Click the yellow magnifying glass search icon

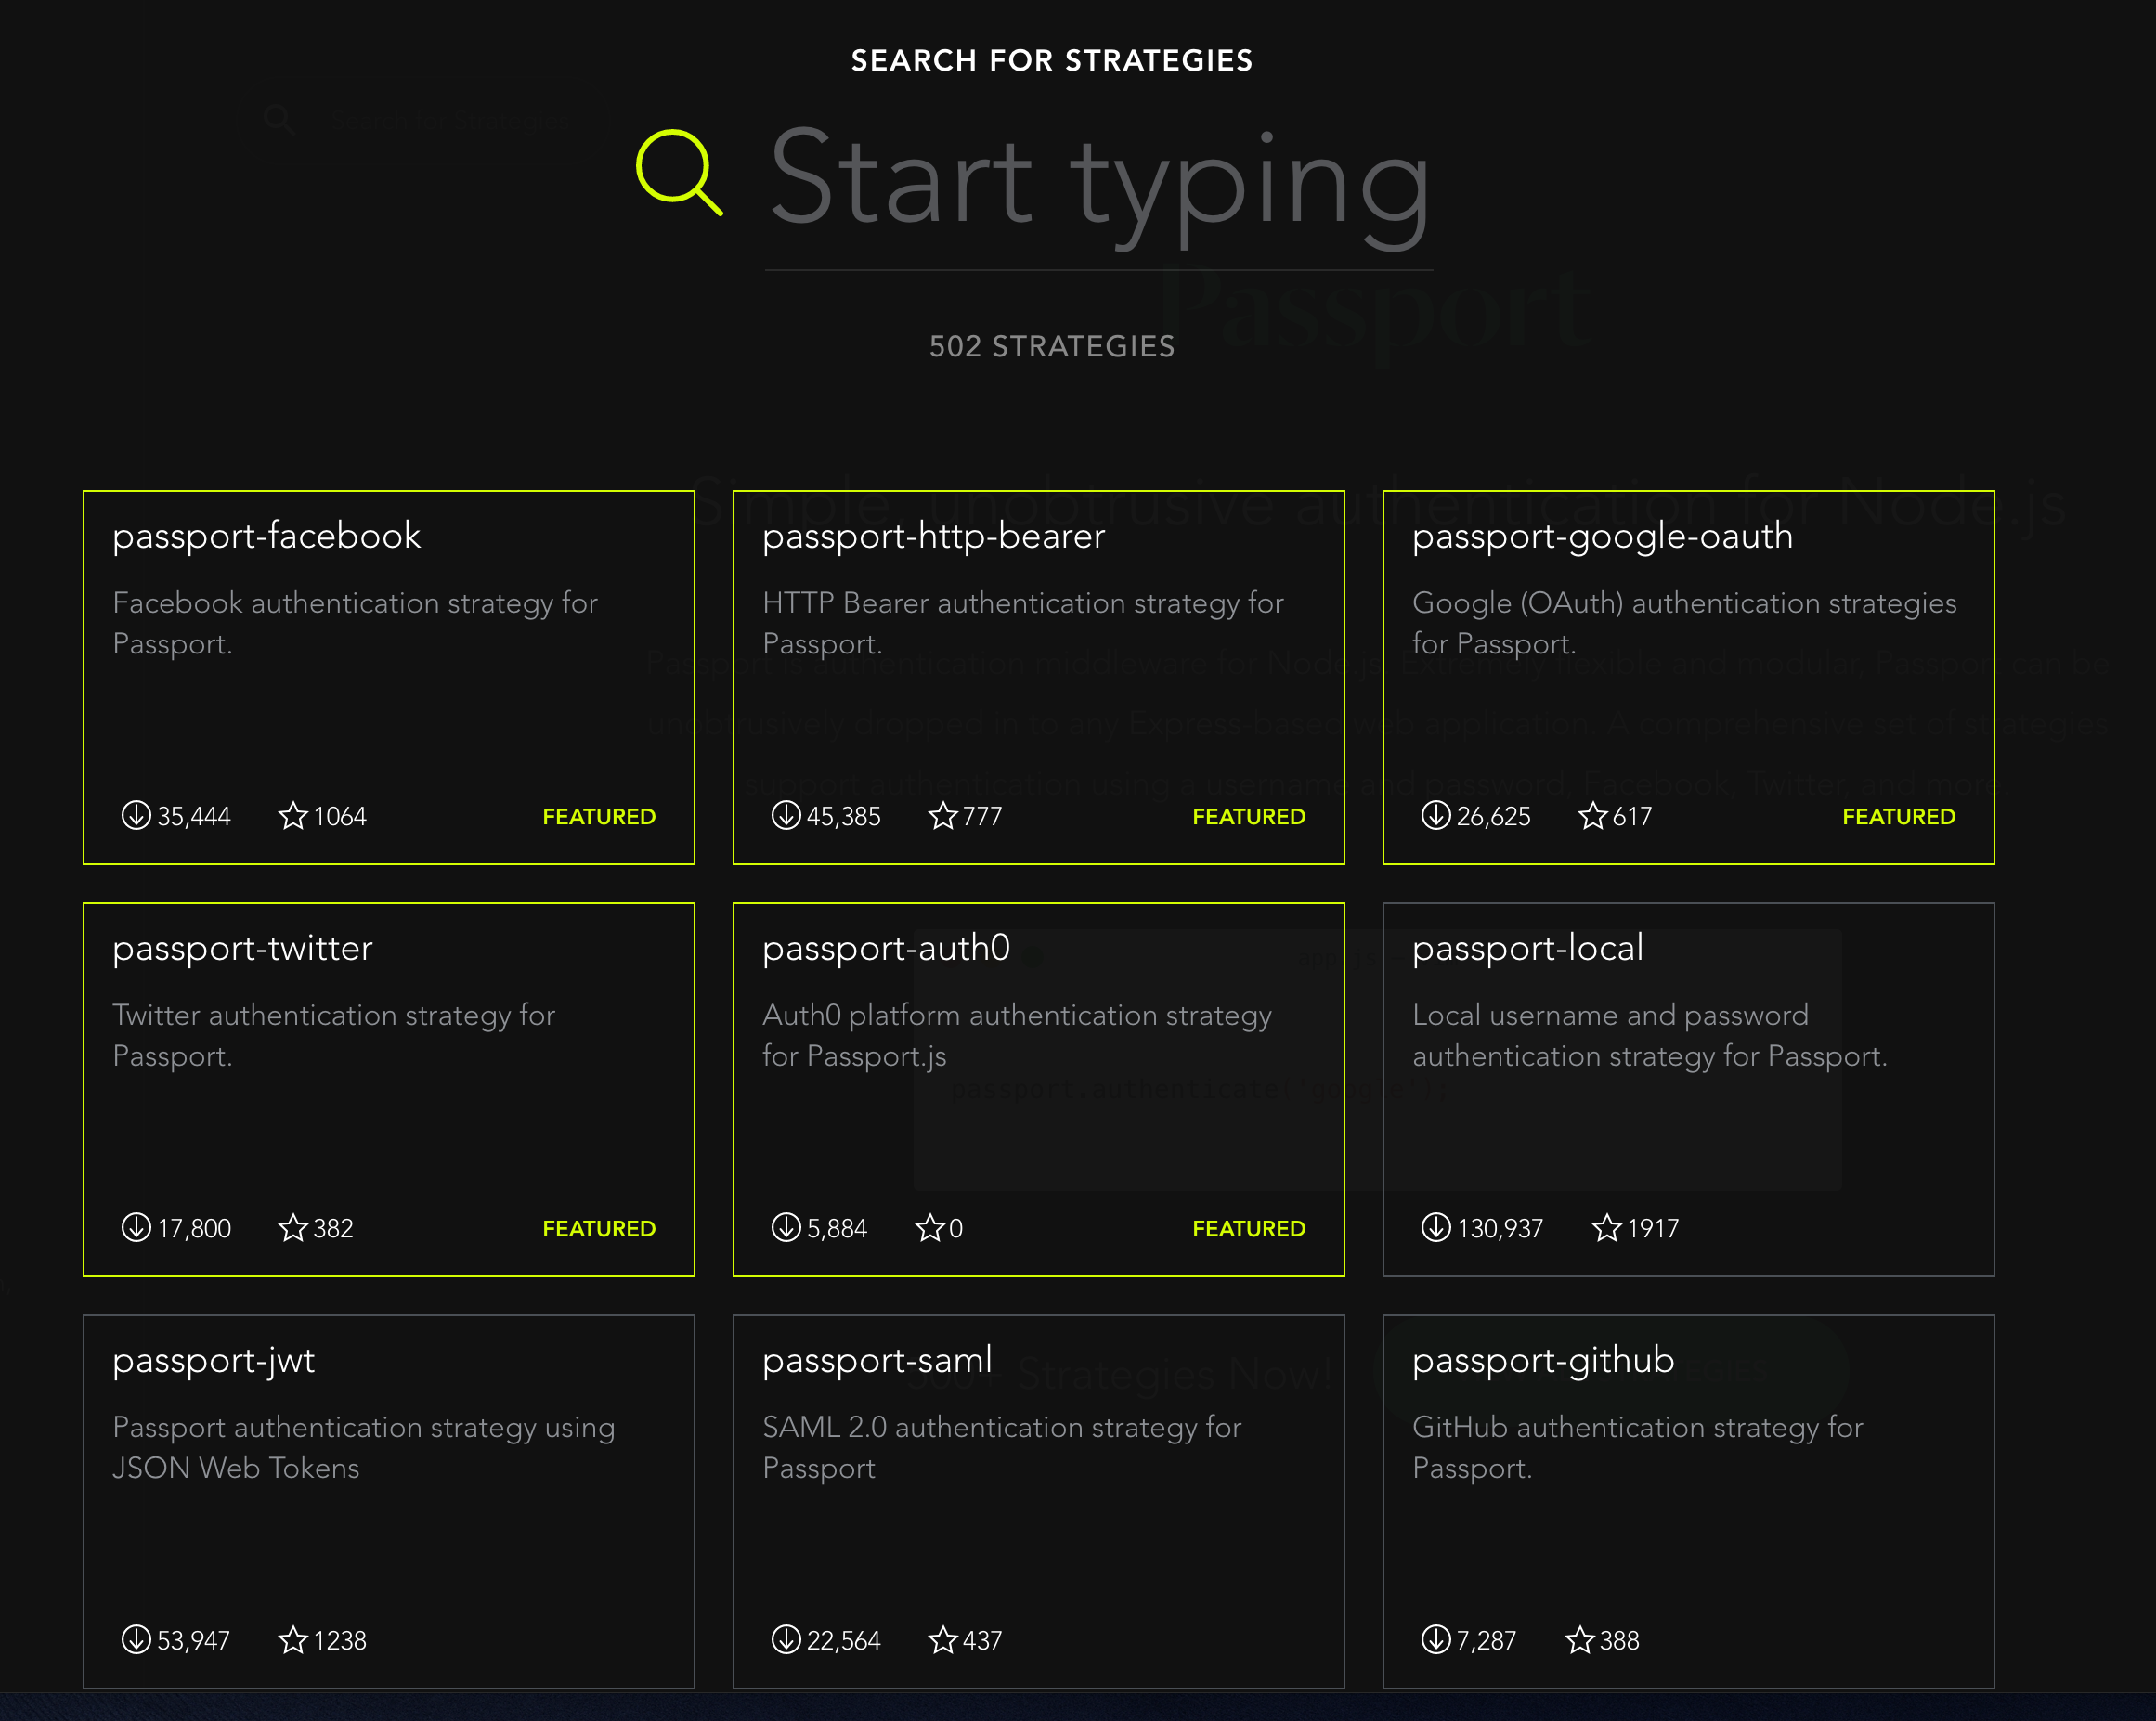679,172
